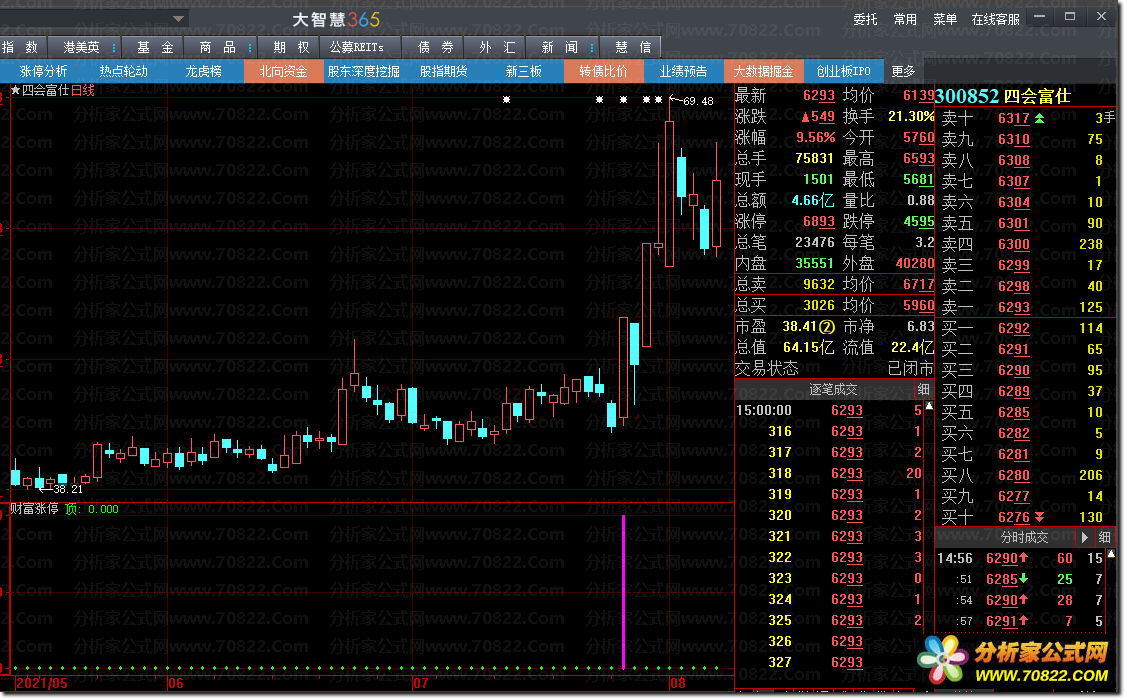Click the 跌停 price value 4595
Viewport: 1127px width, 700px height.
pyautogui.click(x=919, y=221)
